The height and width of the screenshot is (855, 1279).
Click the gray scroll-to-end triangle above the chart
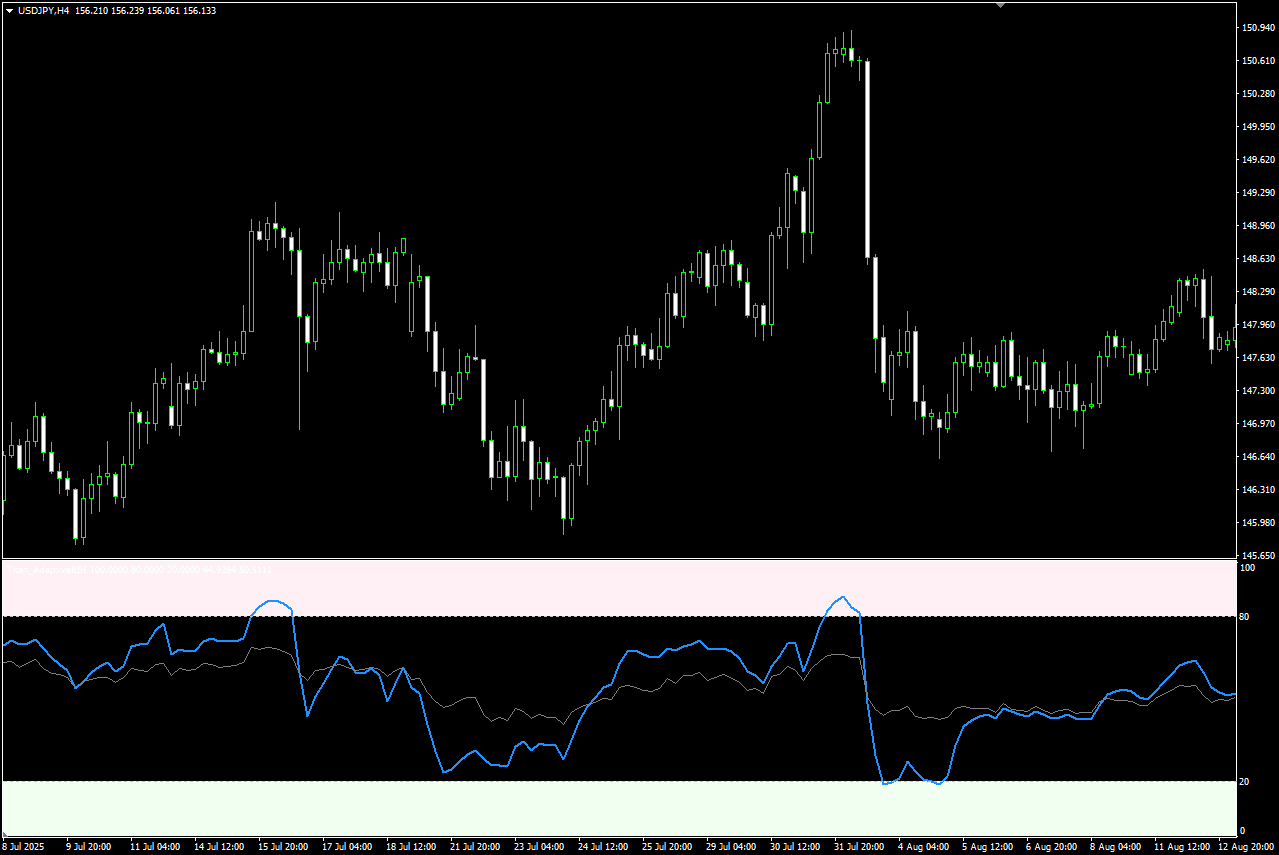999,5
